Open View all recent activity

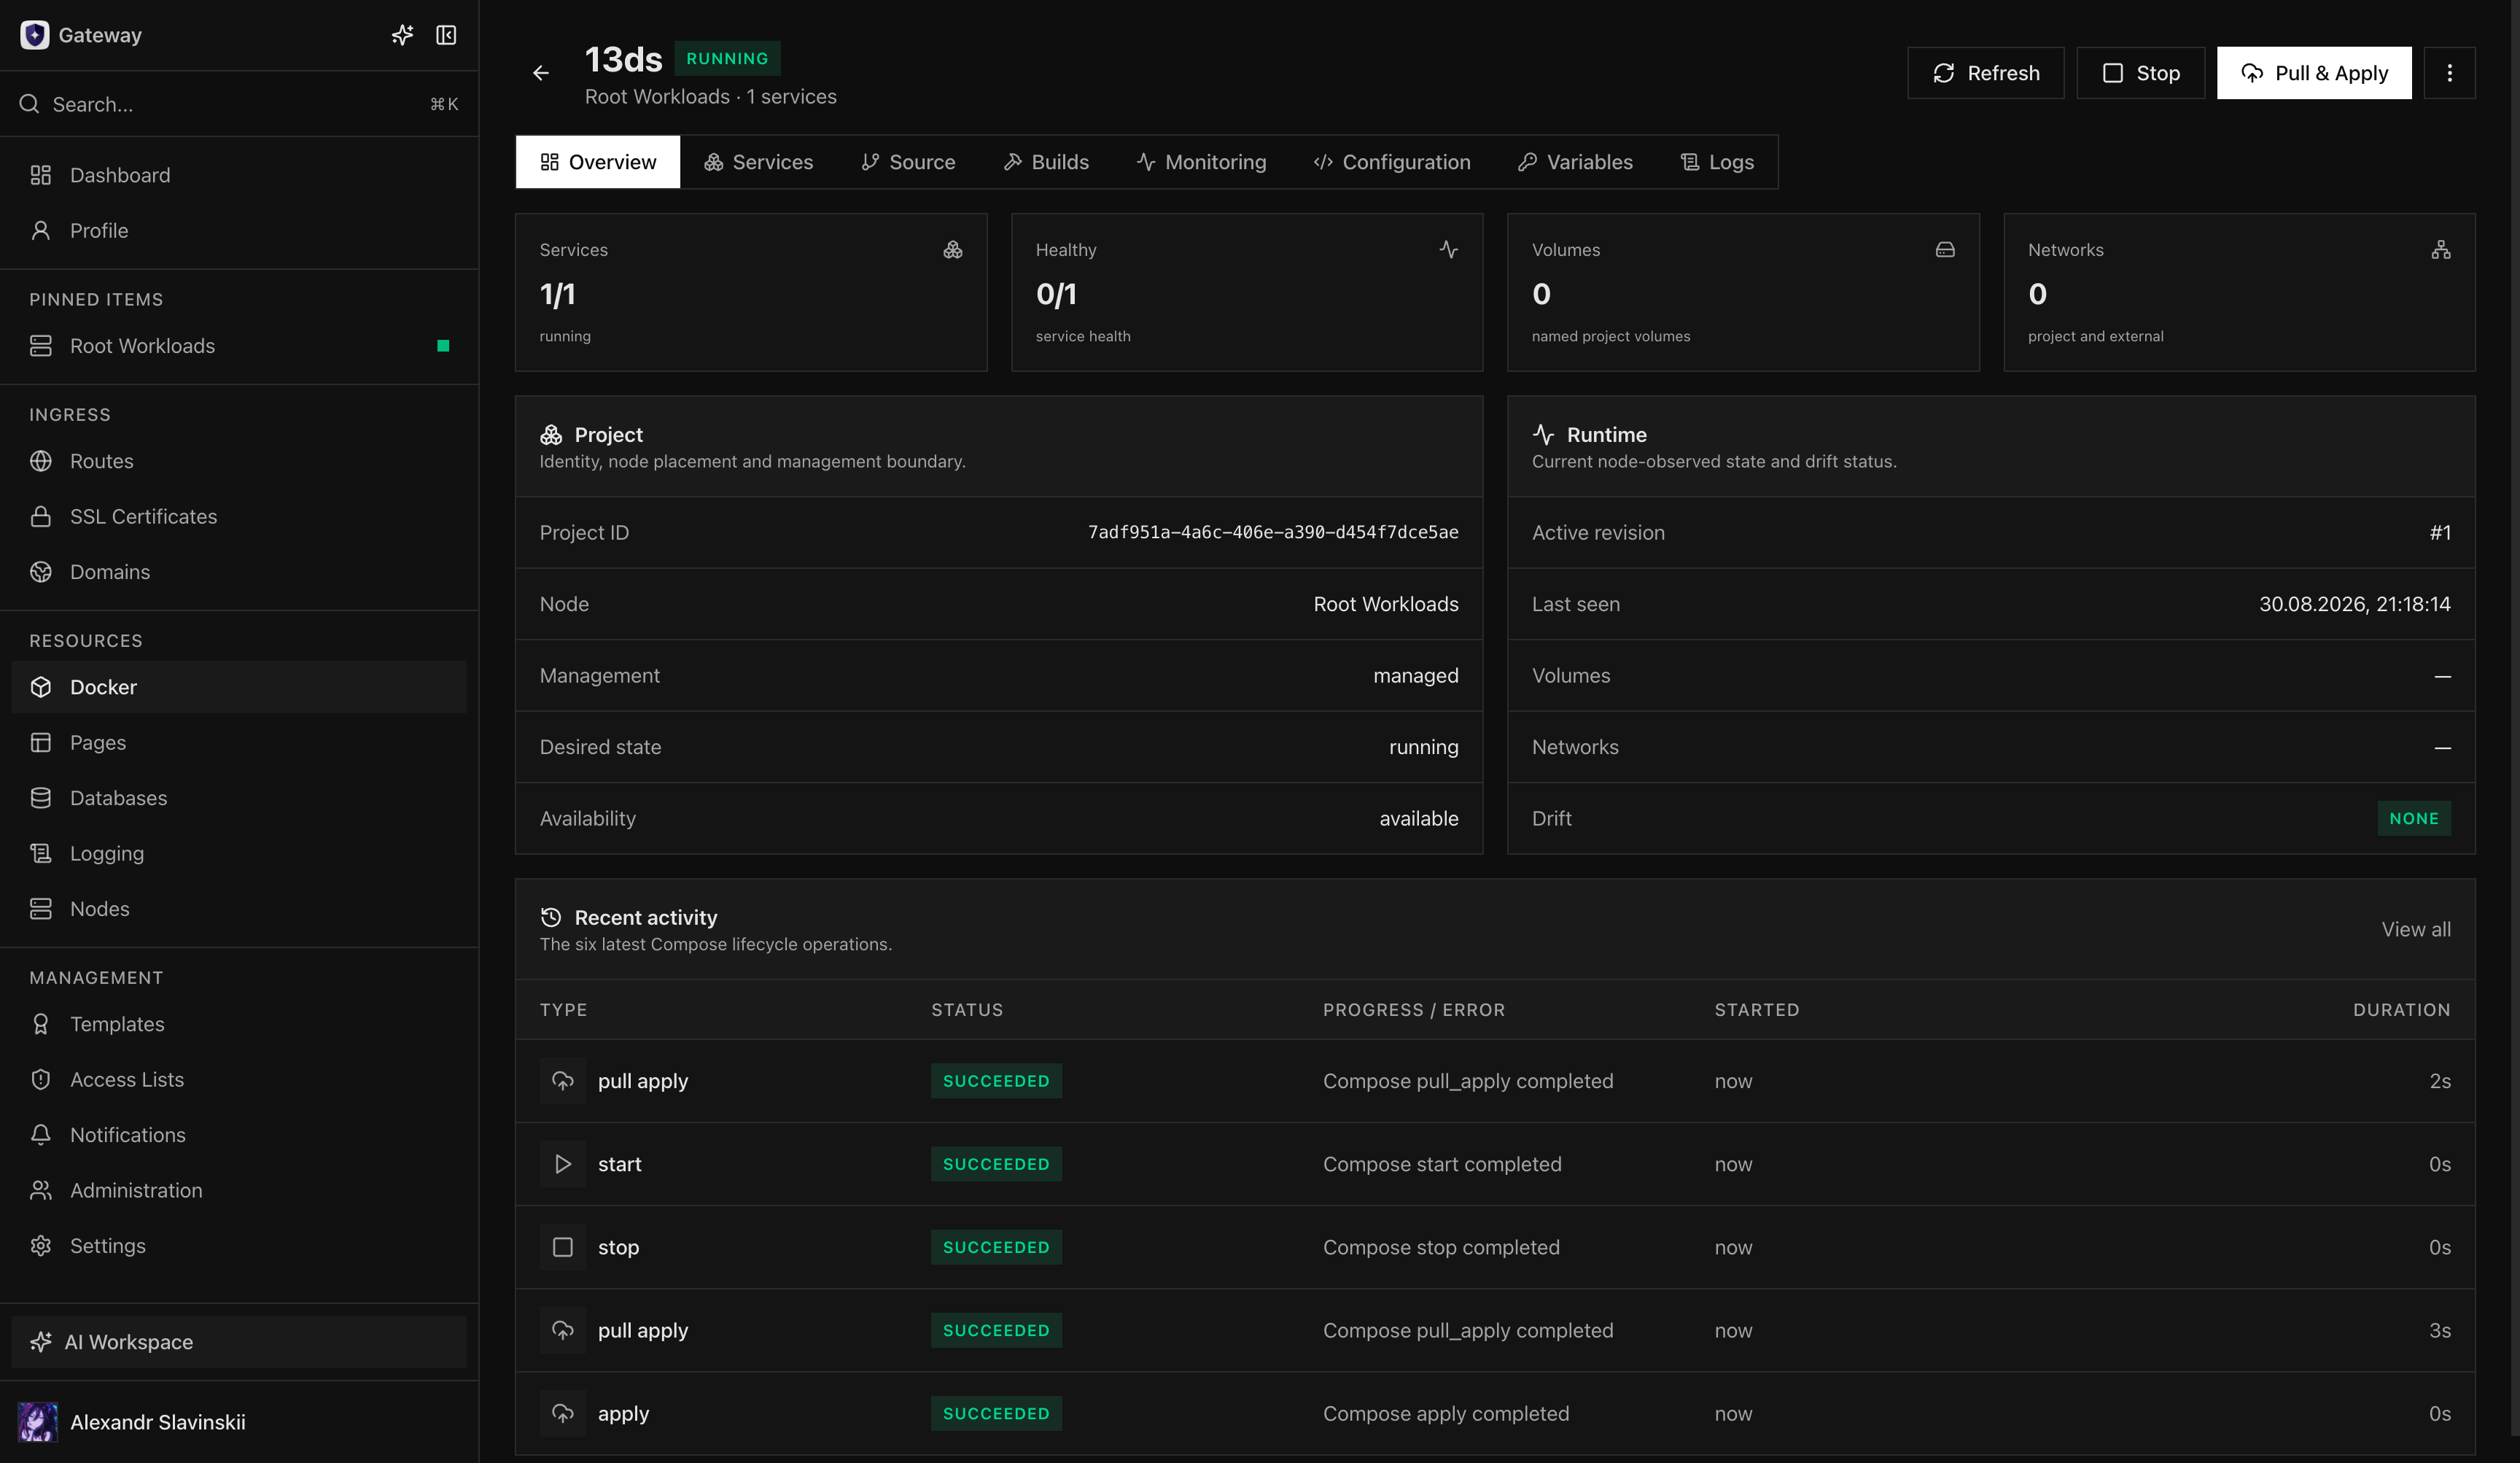[2415, 929]
